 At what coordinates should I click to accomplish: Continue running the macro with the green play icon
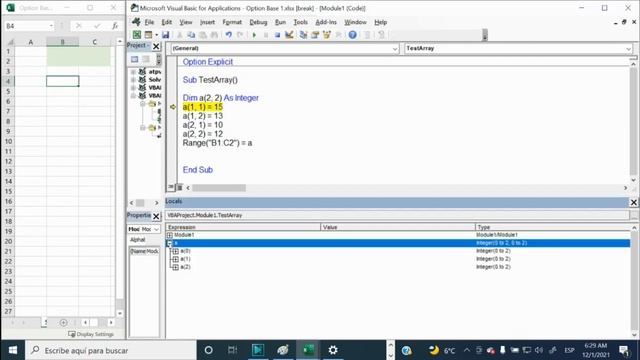[254, 35]
